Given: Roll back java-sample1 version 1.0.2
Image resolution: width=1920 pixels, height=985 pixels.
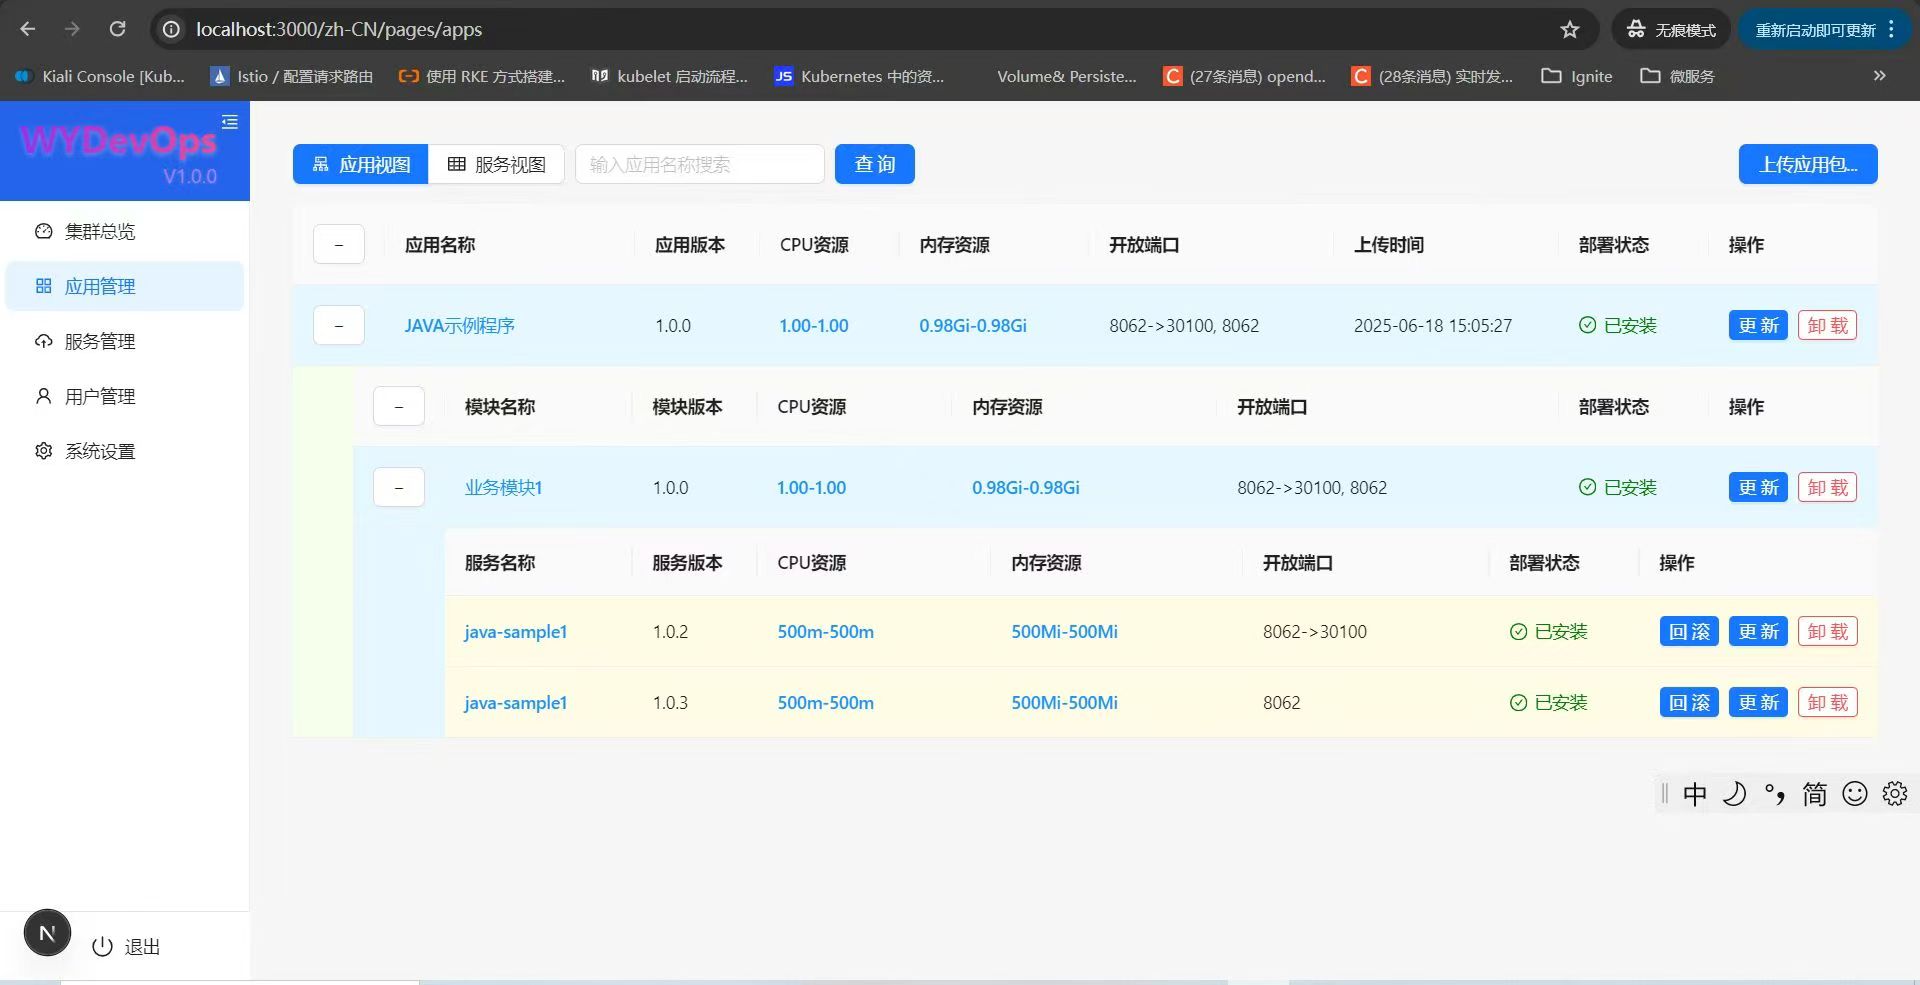Looking at the screenshot, I should [x=1689, y=631].
